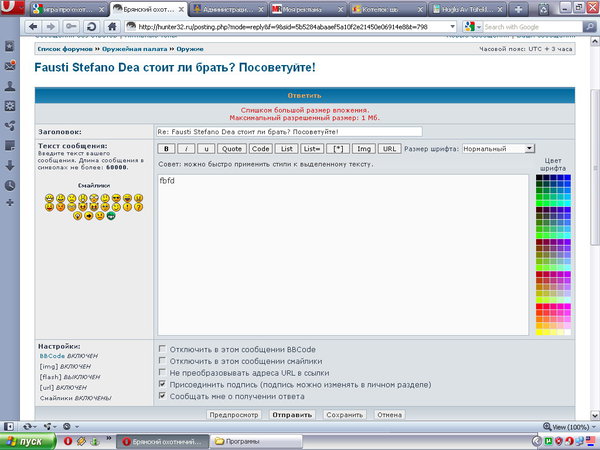Insert the arrow smiley

(x=88, y=216)
